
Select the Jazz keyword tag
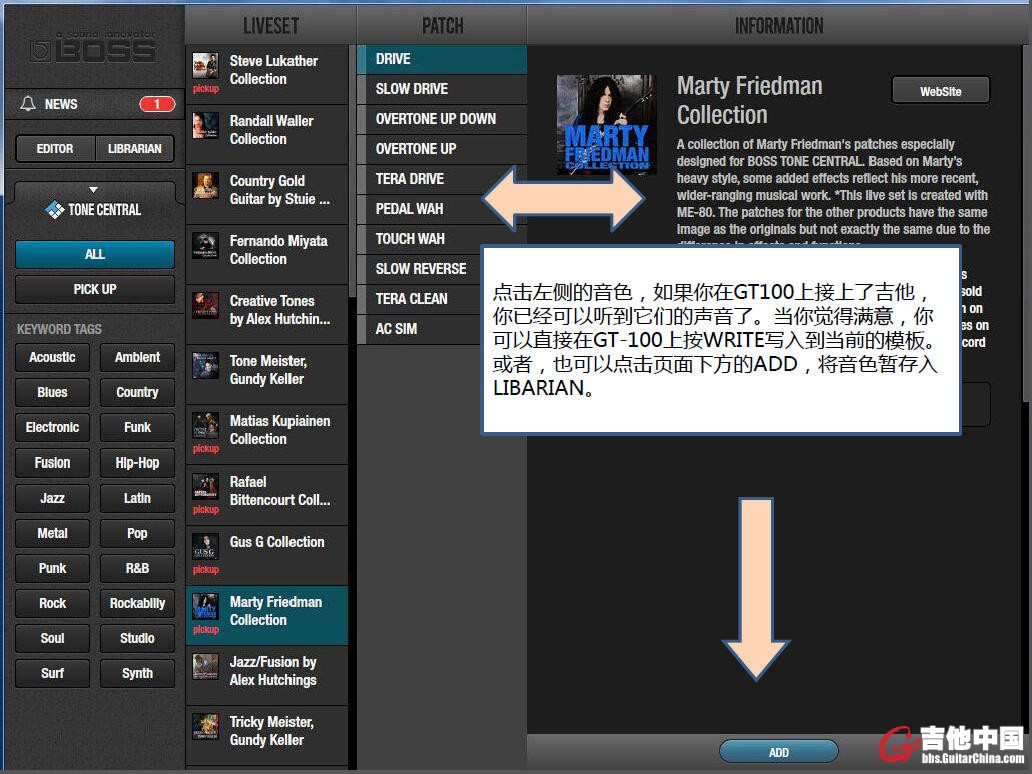point(52,498)
